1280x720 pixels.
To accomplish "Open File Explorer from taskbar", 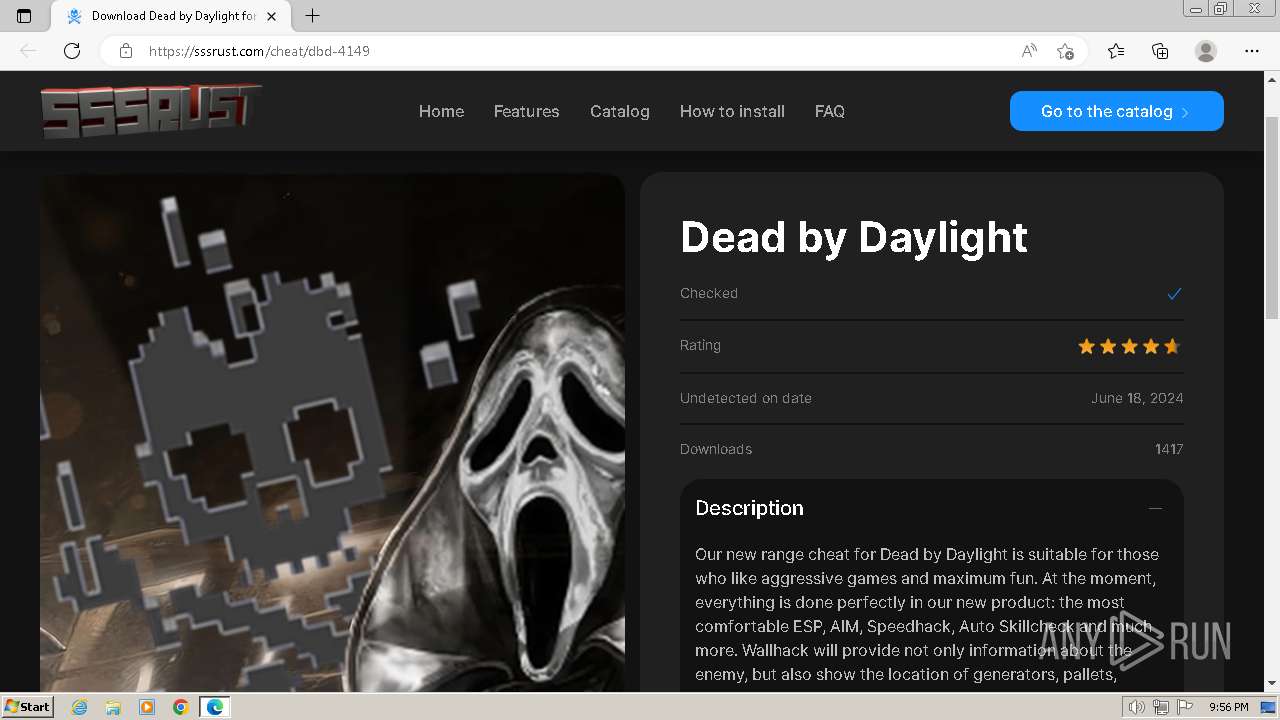I will (x=113, y=707).
